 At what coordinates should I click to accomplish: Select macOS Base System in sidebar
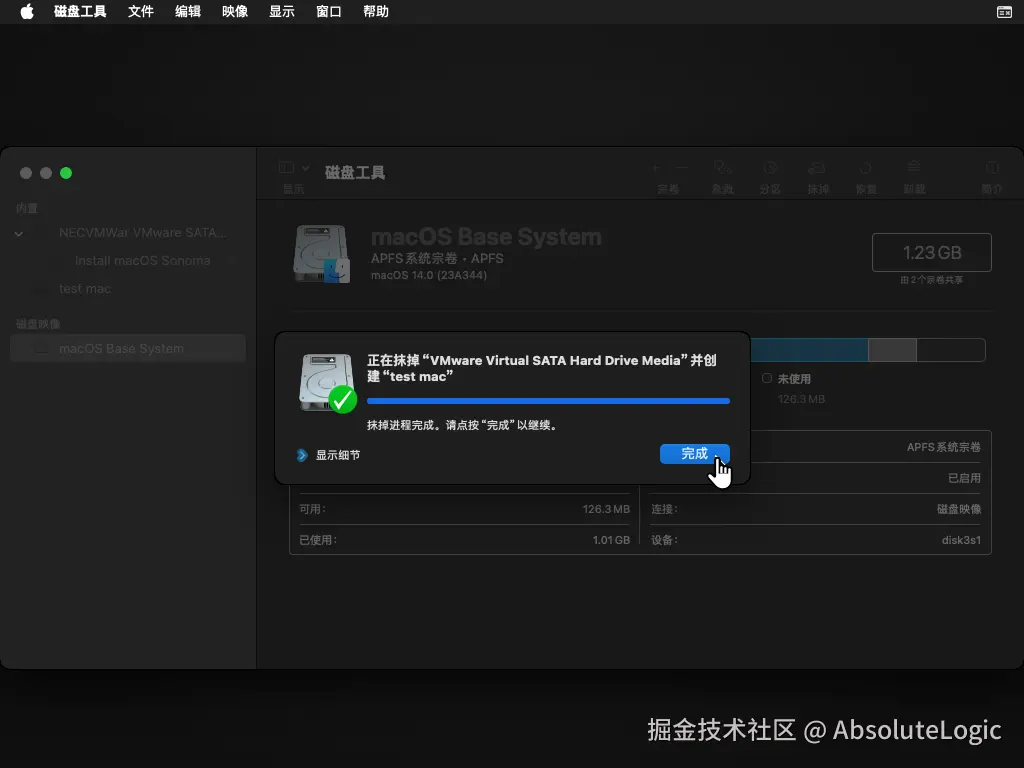[x=128, y=348]
